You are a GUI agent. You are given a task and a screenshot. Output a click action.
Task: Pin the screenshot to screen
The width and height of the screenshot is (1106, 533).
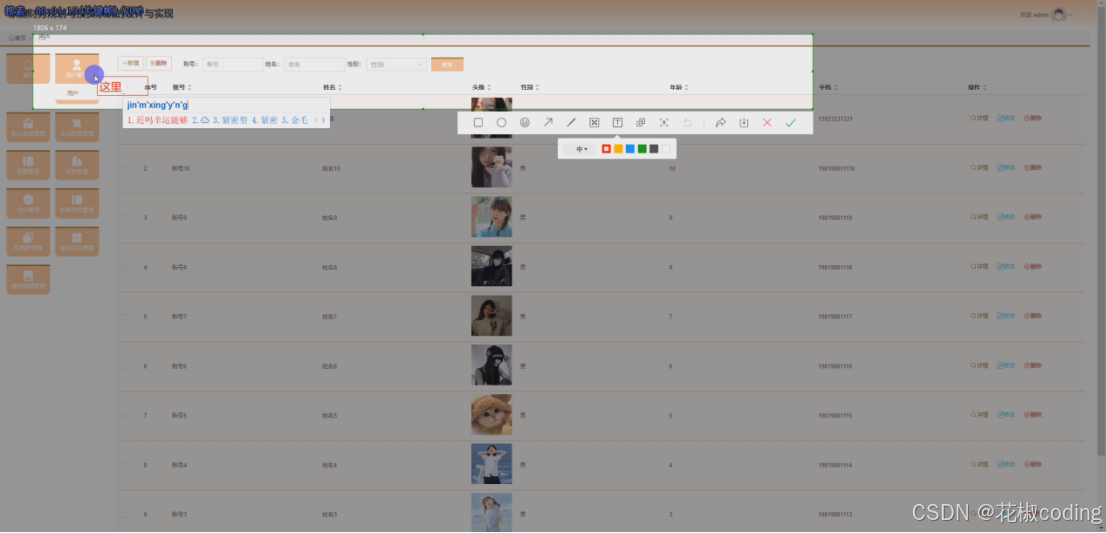tap(640, 123)
